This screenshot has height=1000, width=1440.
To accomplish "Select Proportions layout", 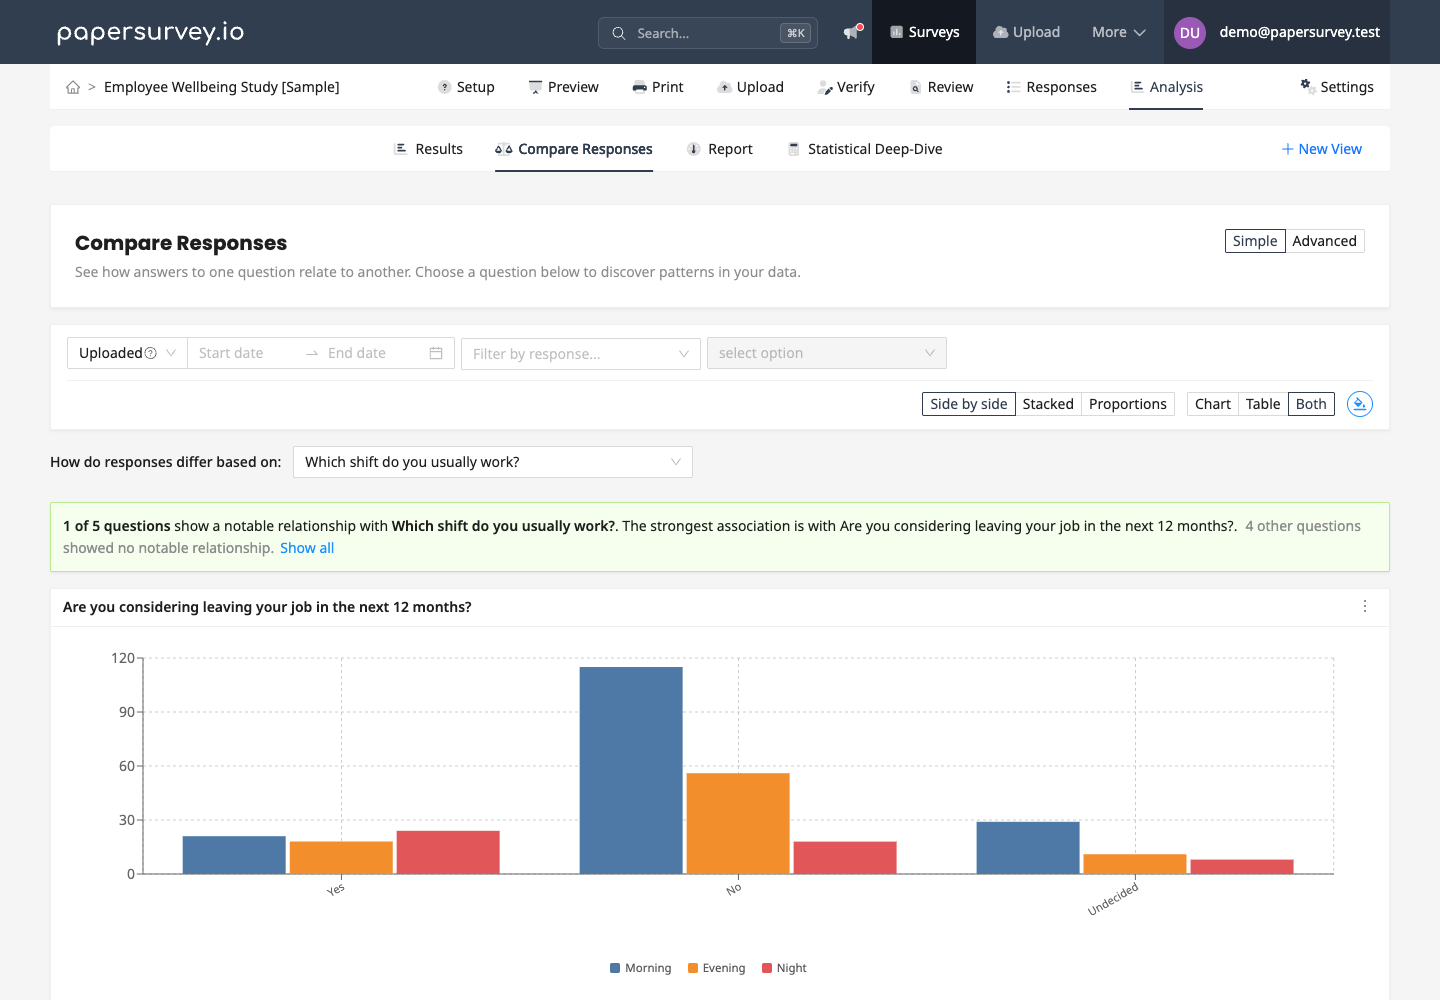I will point(1128,404).
